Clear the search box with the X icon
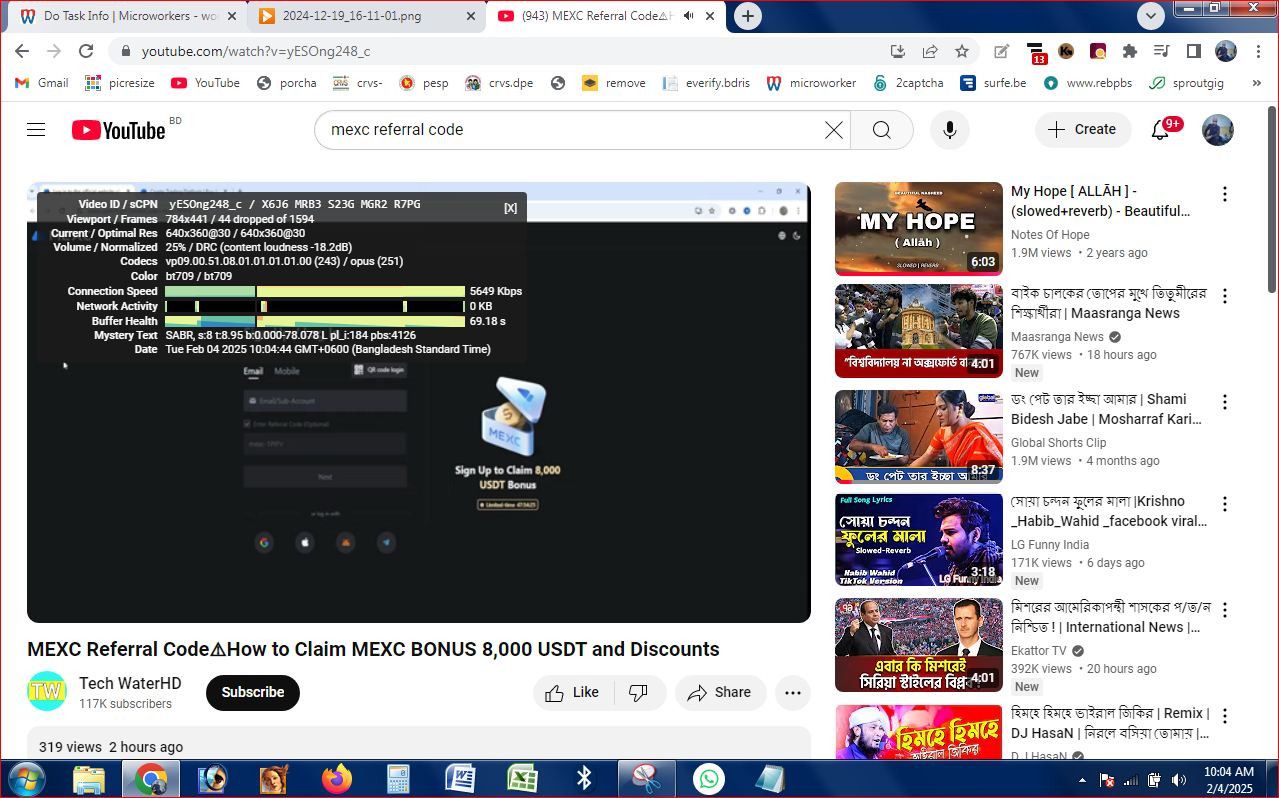Image resolution: width=1279 pixels, height=798 pixels. 833,130
